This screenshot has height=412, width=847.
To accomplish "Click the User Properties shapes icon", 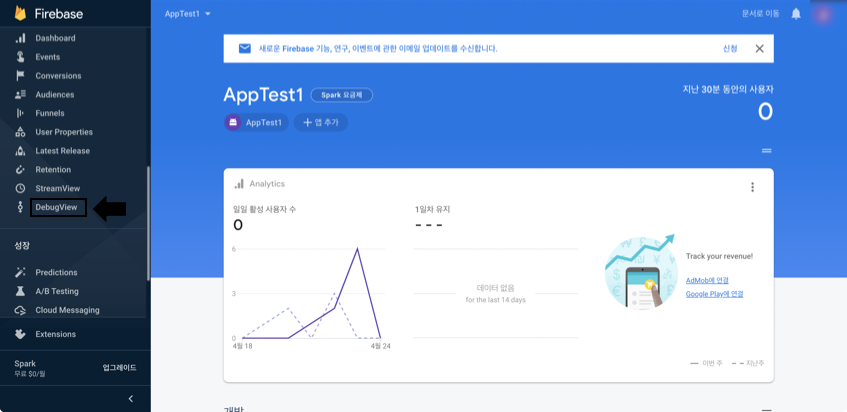I will point(20,132).
